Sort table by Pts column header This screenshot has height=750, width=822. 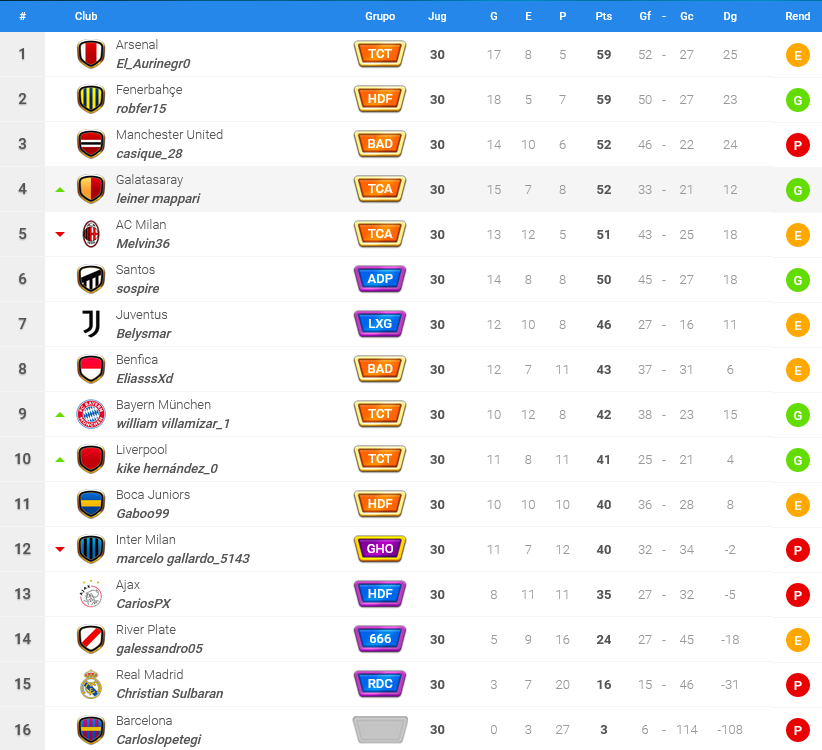pos(603,16)
